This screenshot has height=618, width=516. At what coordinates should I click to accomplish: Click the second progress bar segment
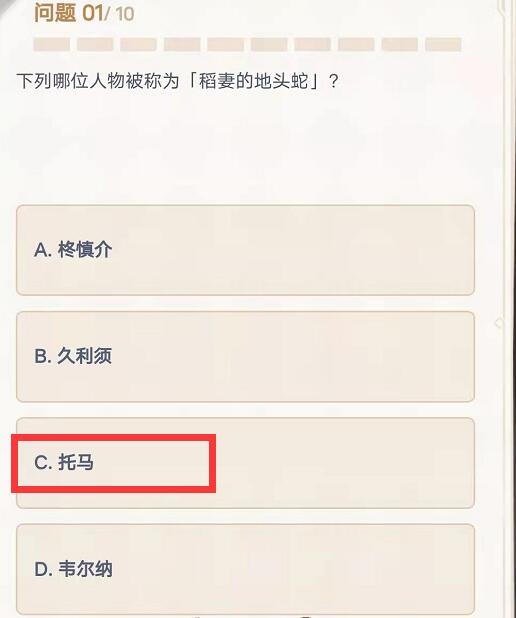[95, 45]
